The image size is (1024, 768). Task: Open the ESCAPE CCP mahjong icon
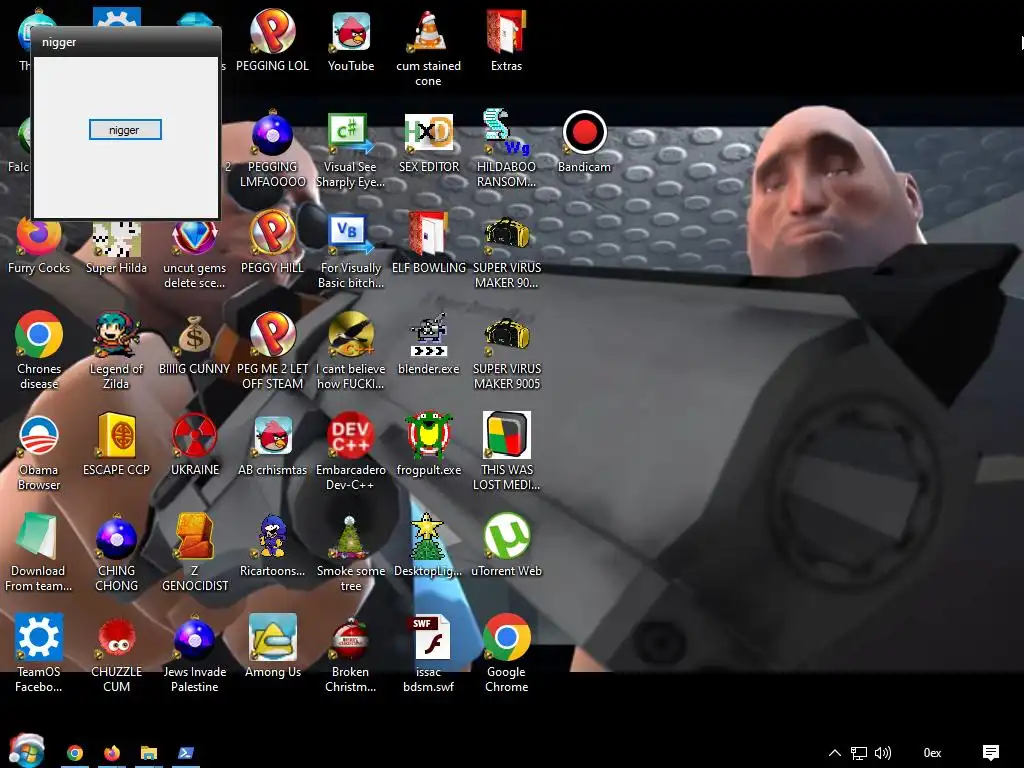pyautogui.click(x=116, y=435)
